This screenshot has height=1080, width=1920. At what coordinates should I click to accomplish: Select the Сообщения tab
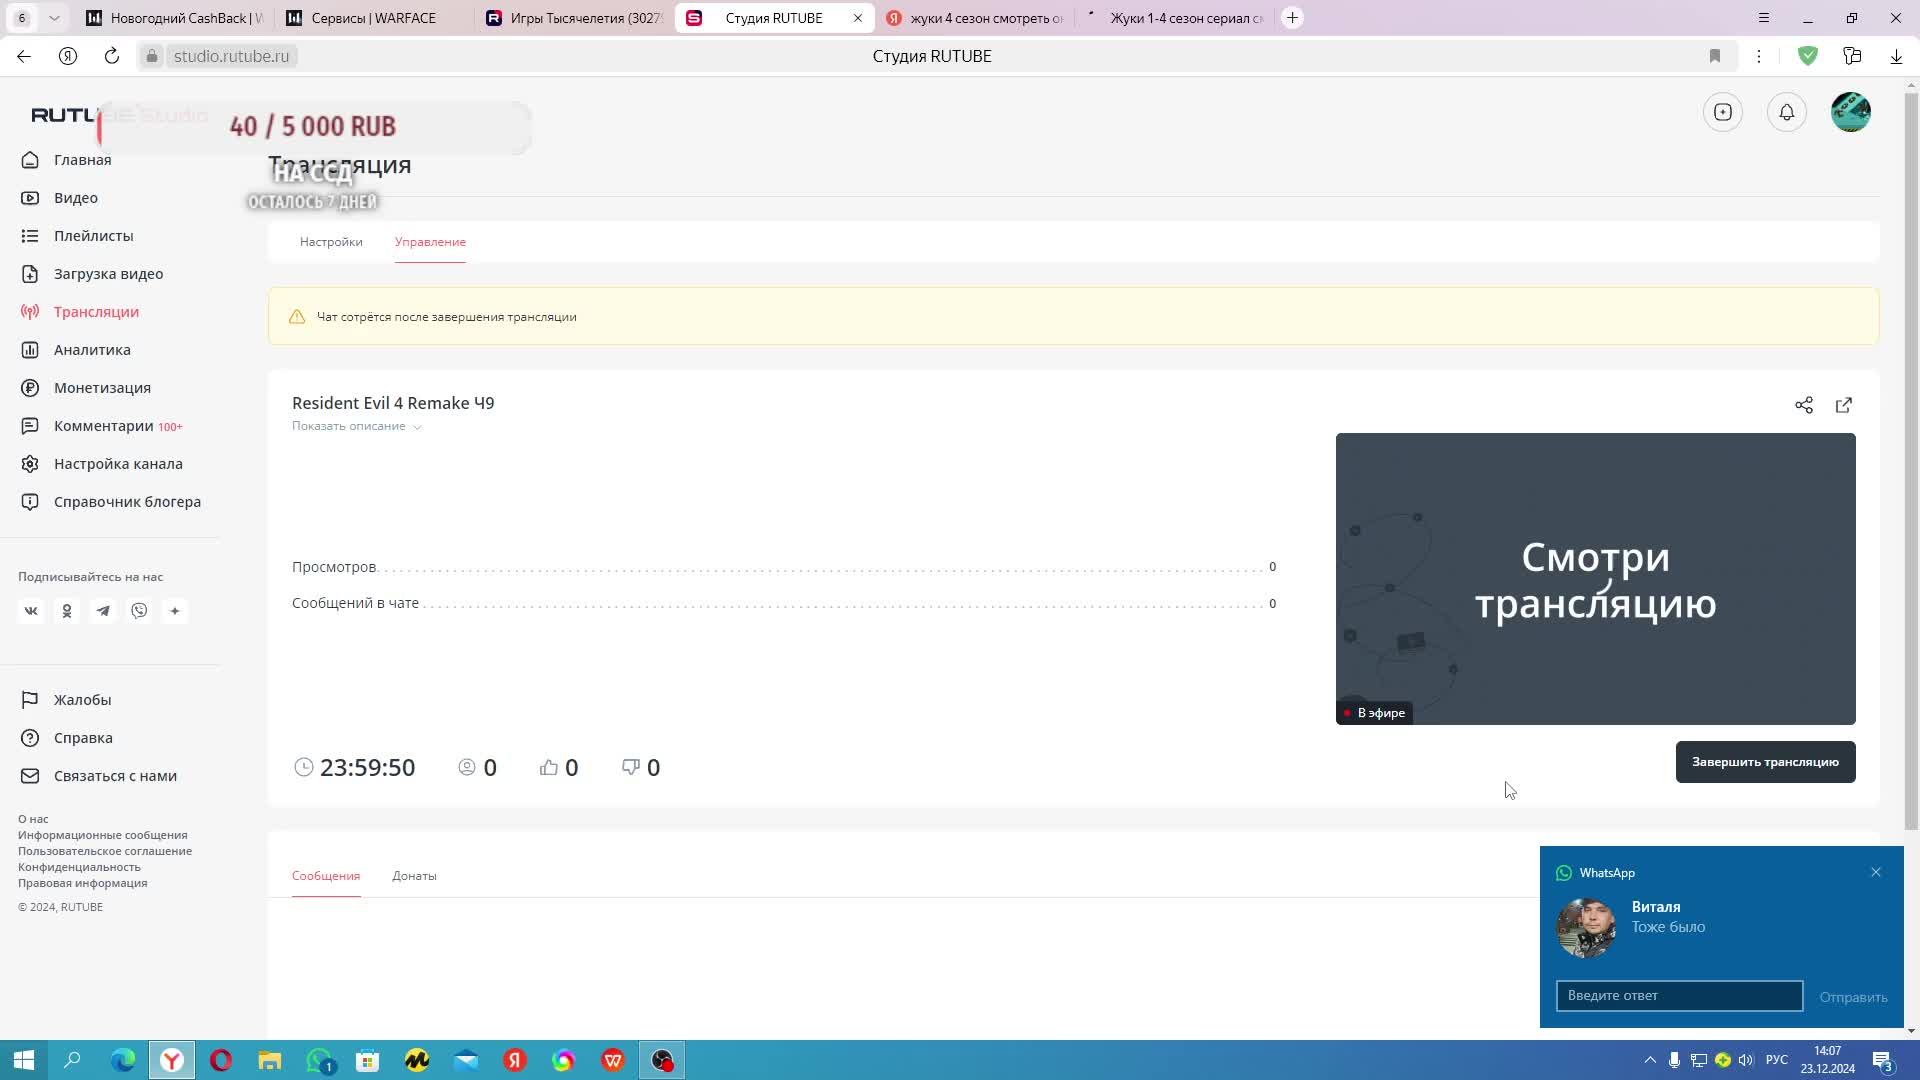tap(326, 876)
